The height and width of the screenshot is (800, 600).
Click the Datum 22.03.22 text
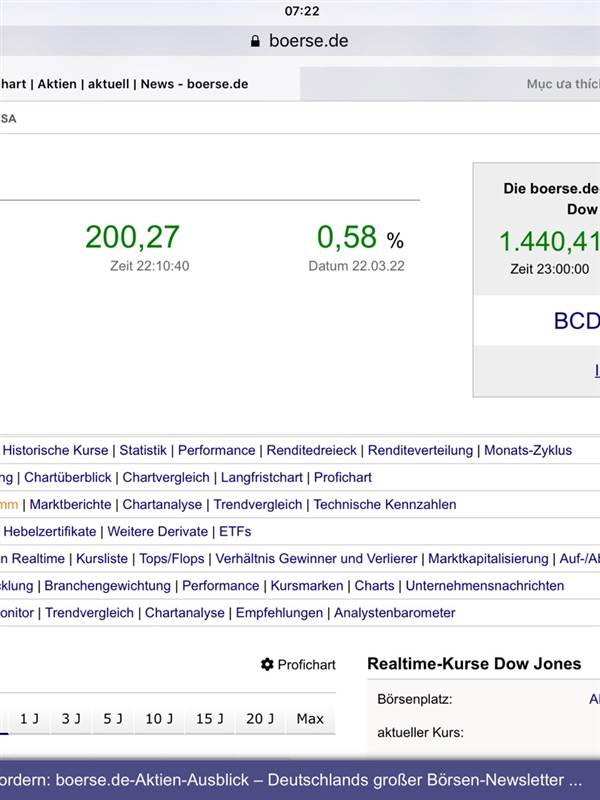356,266
